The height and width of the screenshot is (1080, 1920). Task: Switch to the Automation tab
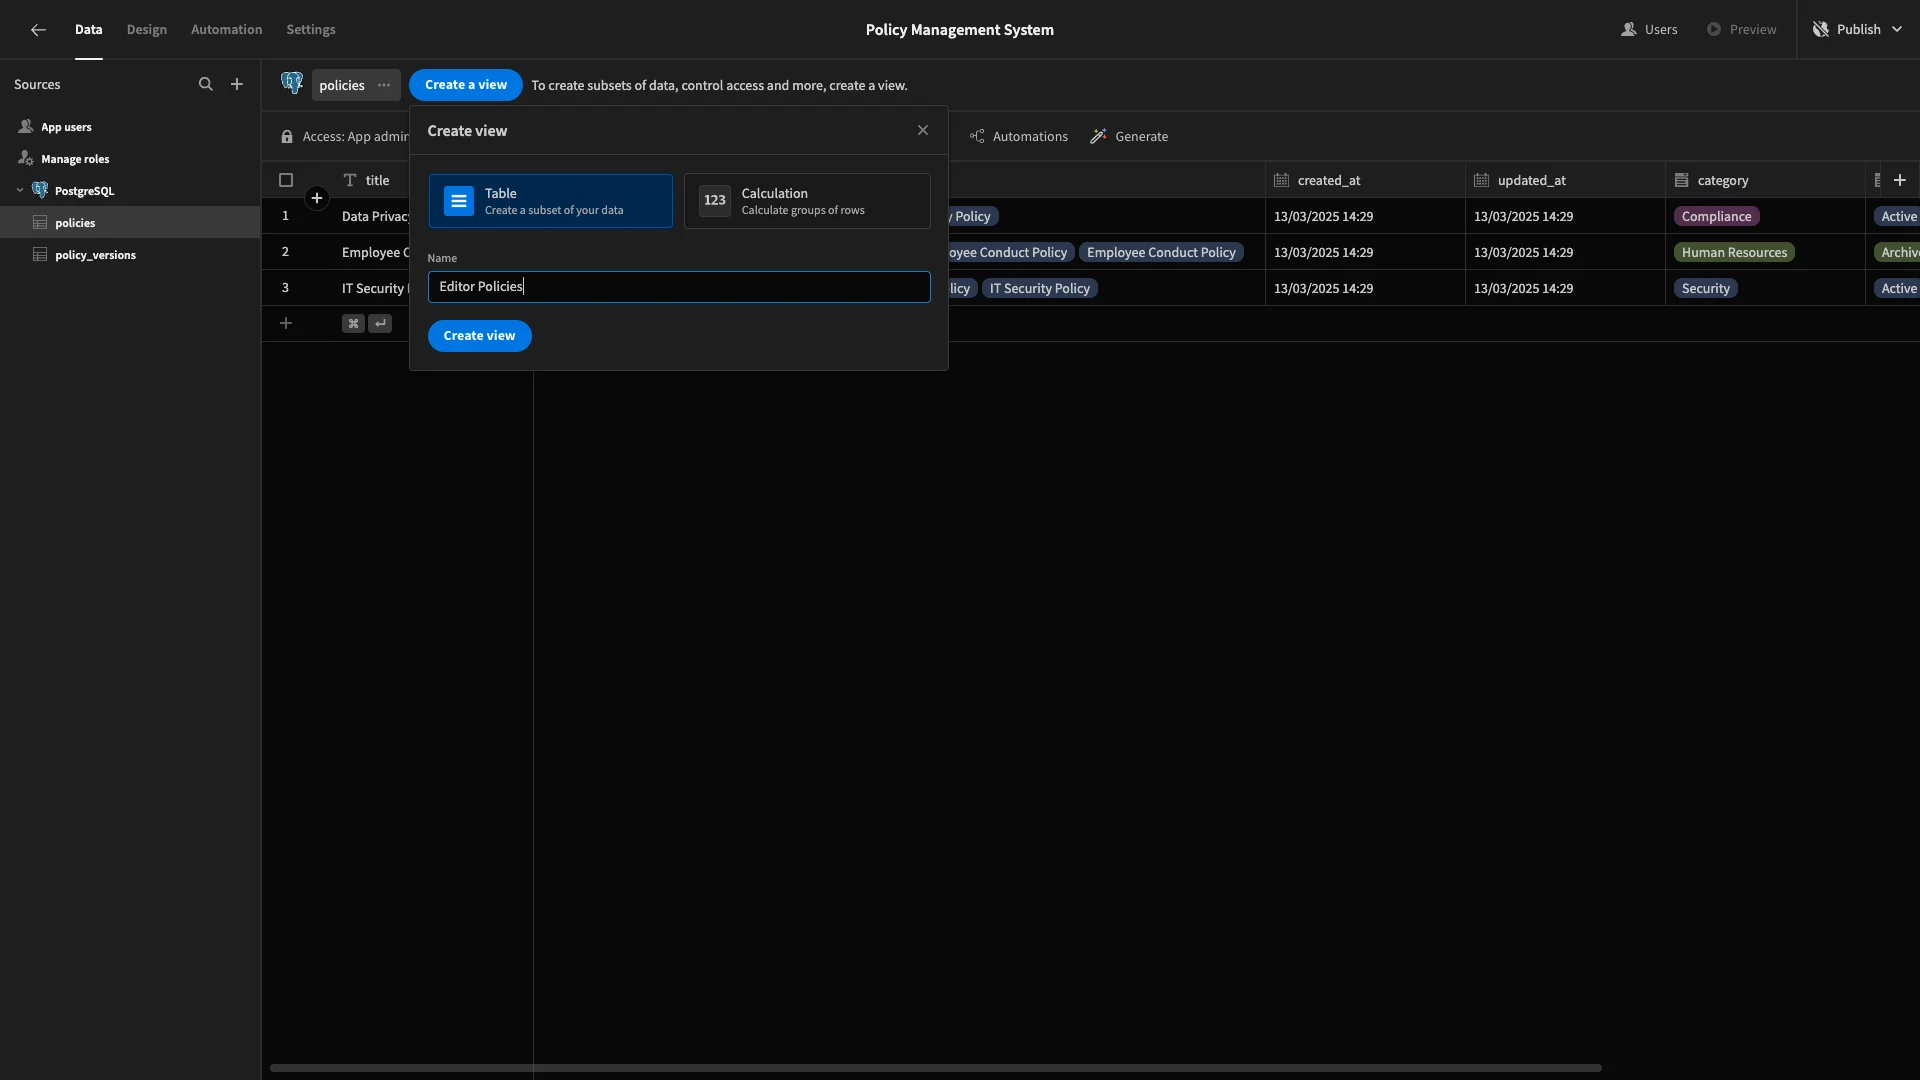coord(226,30)
